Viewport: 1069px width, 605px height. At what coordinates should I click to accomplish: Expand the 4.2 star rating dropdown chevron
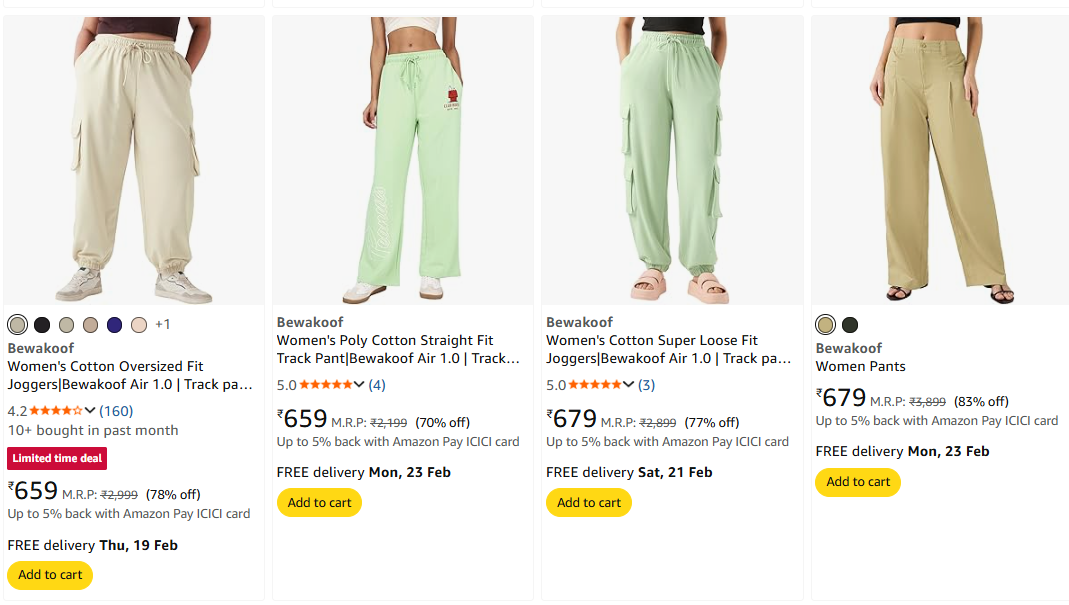[90, 411]
